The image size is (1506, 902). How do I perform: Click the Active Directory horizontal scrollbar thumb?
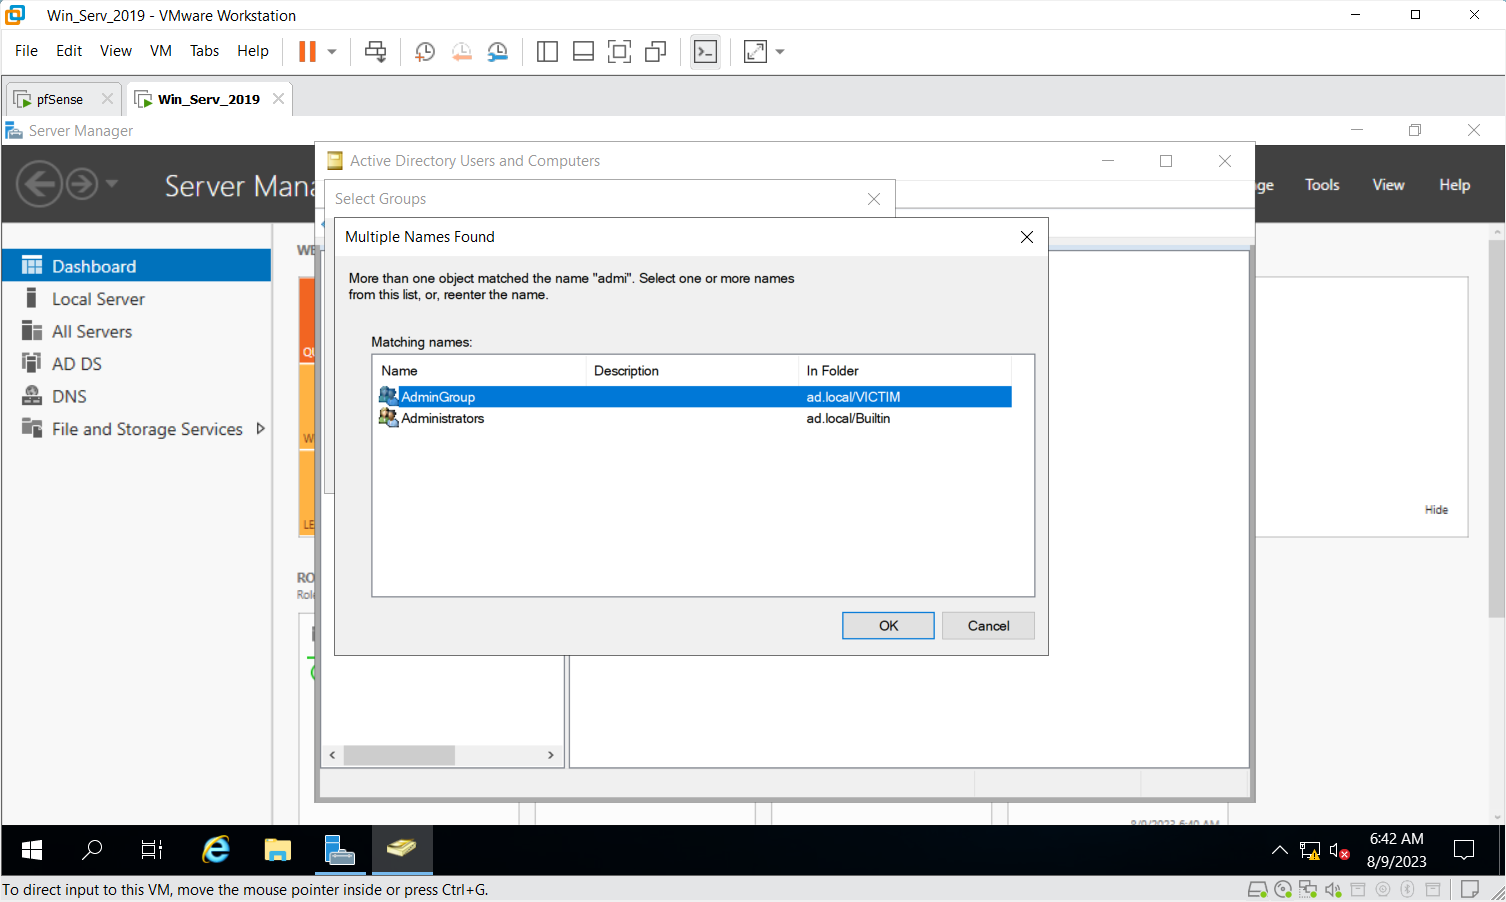click(x=400, y=755)
